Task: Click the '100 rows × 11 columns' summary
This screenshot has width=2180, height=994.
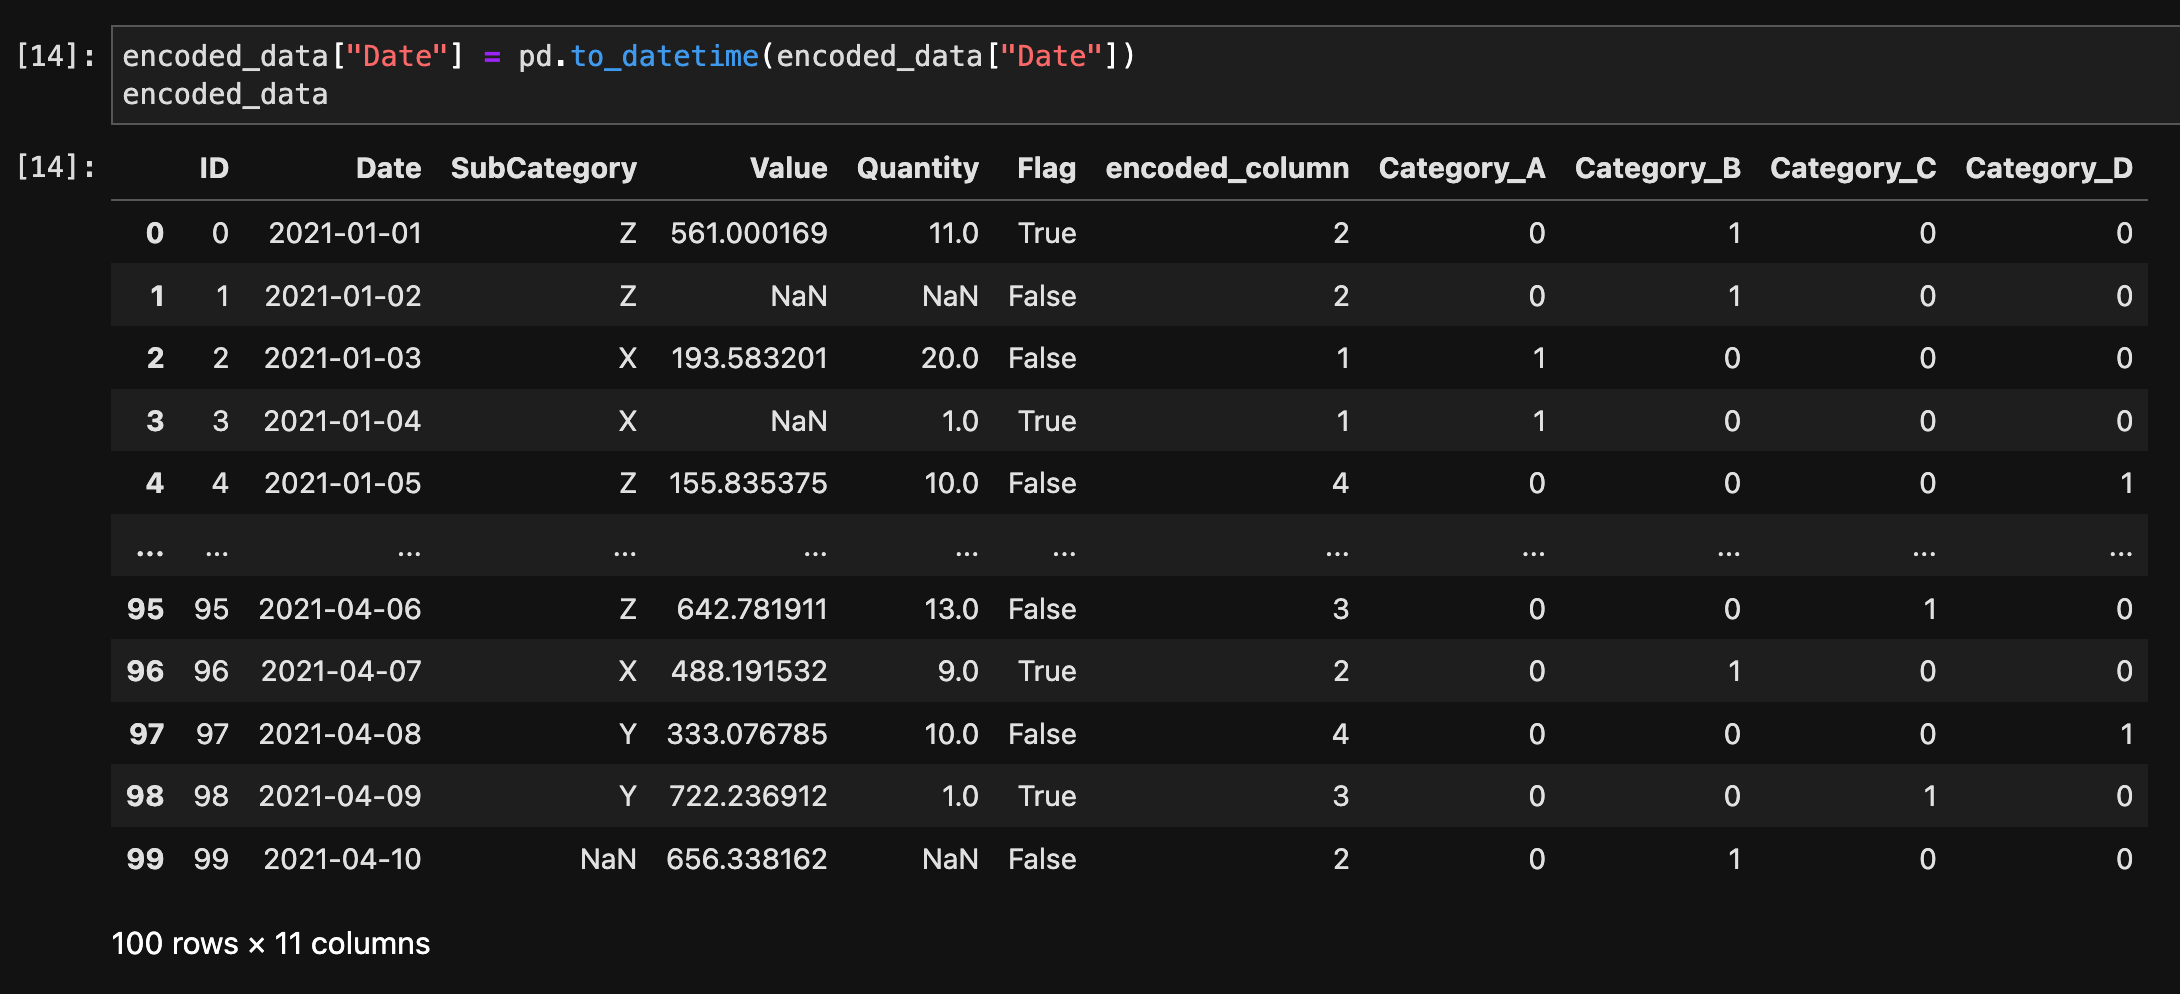Action: pos(270,943)
